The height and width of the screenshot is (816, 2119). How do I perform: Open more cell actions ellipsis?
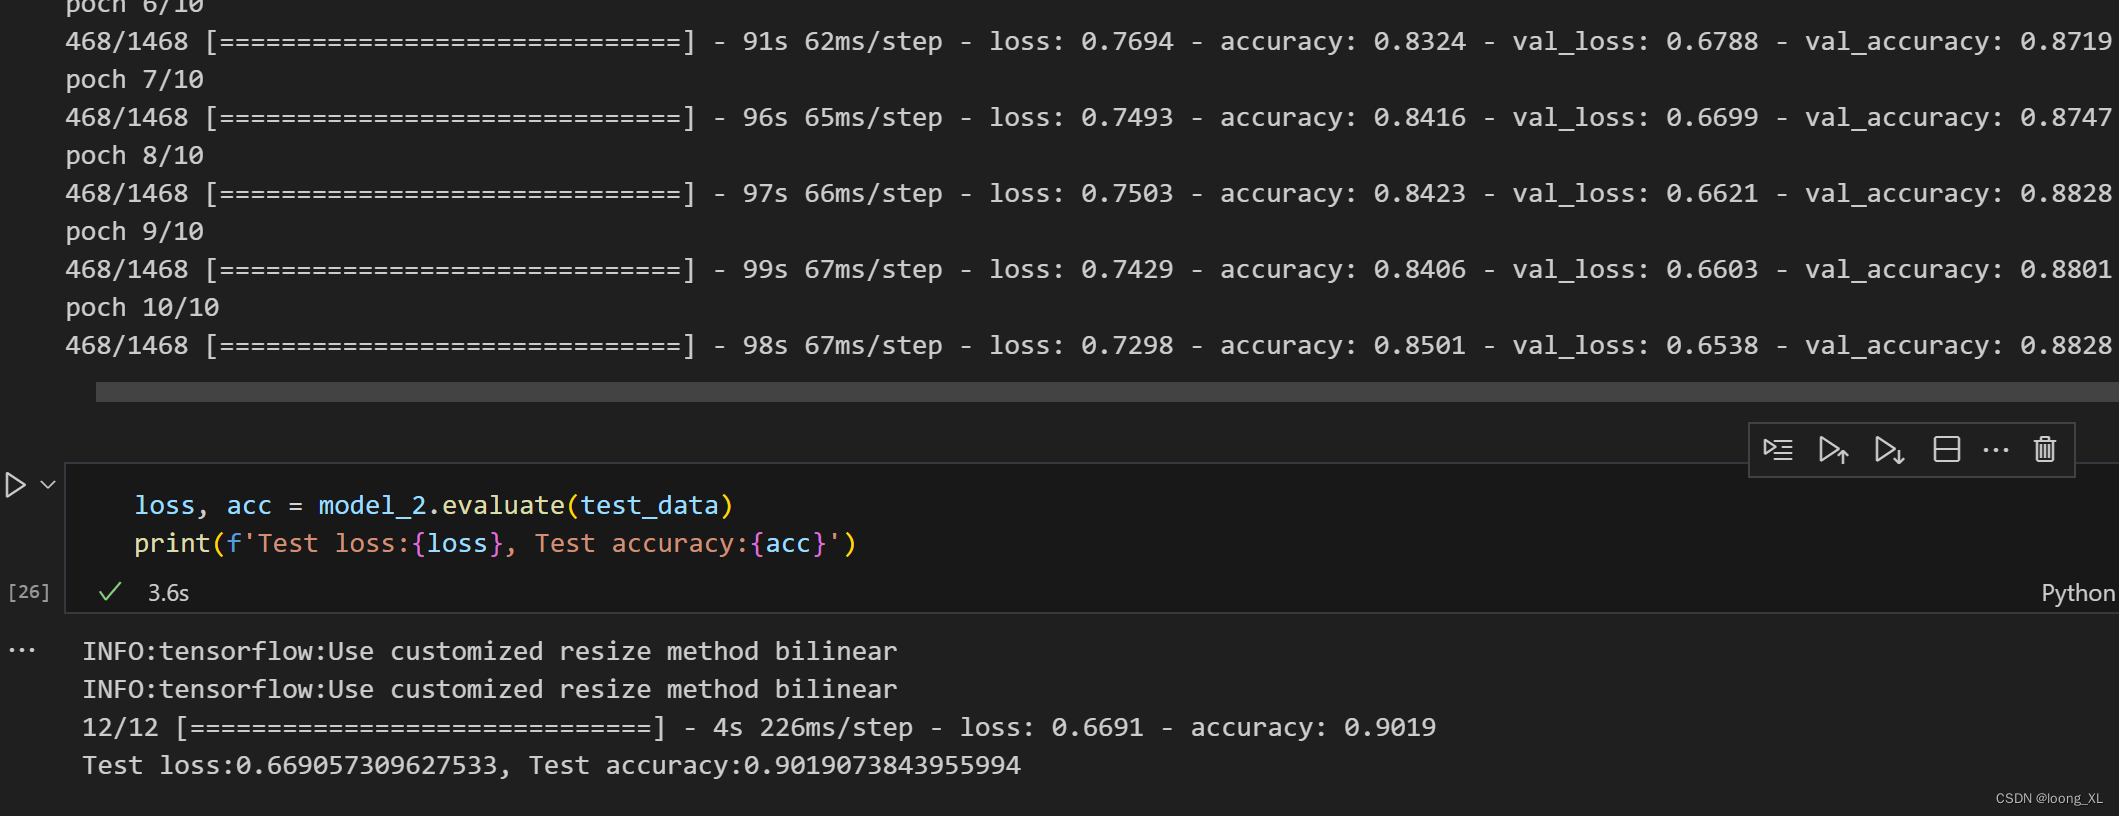pyautogui.click(x=1996, y=450)
